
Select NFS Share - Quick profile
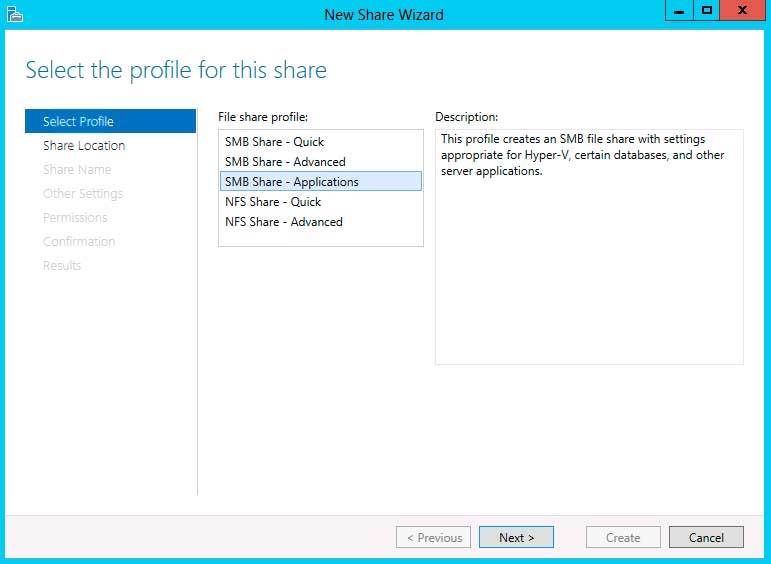pyautogui.click(x=321, y=202)
